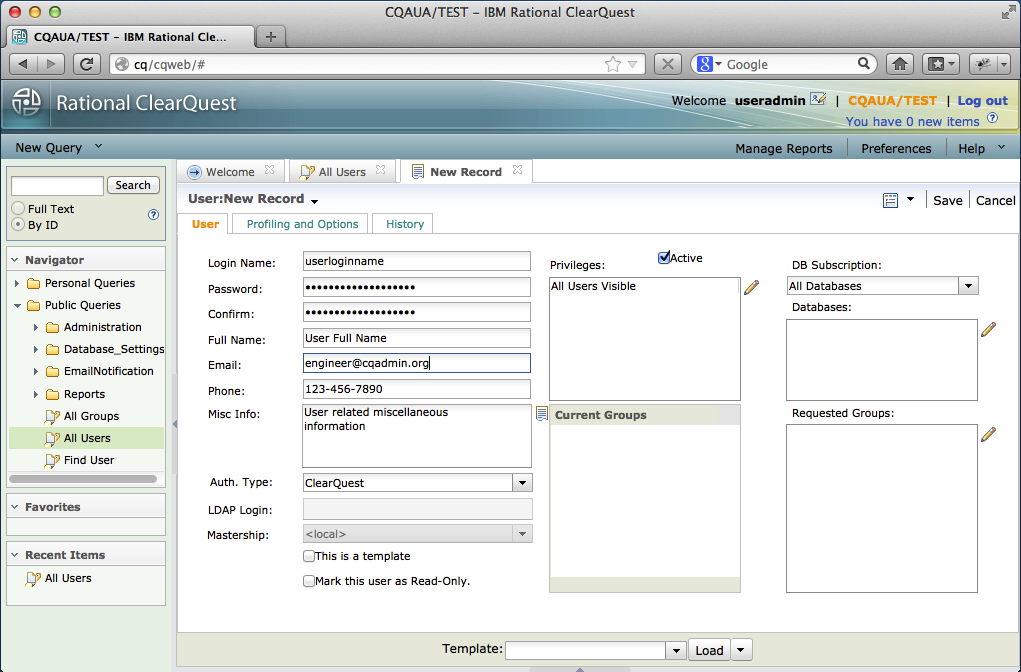Click the bookmarks menu toolbar icon
This screenshot has height=672, width=1021.
pos(940,64)
